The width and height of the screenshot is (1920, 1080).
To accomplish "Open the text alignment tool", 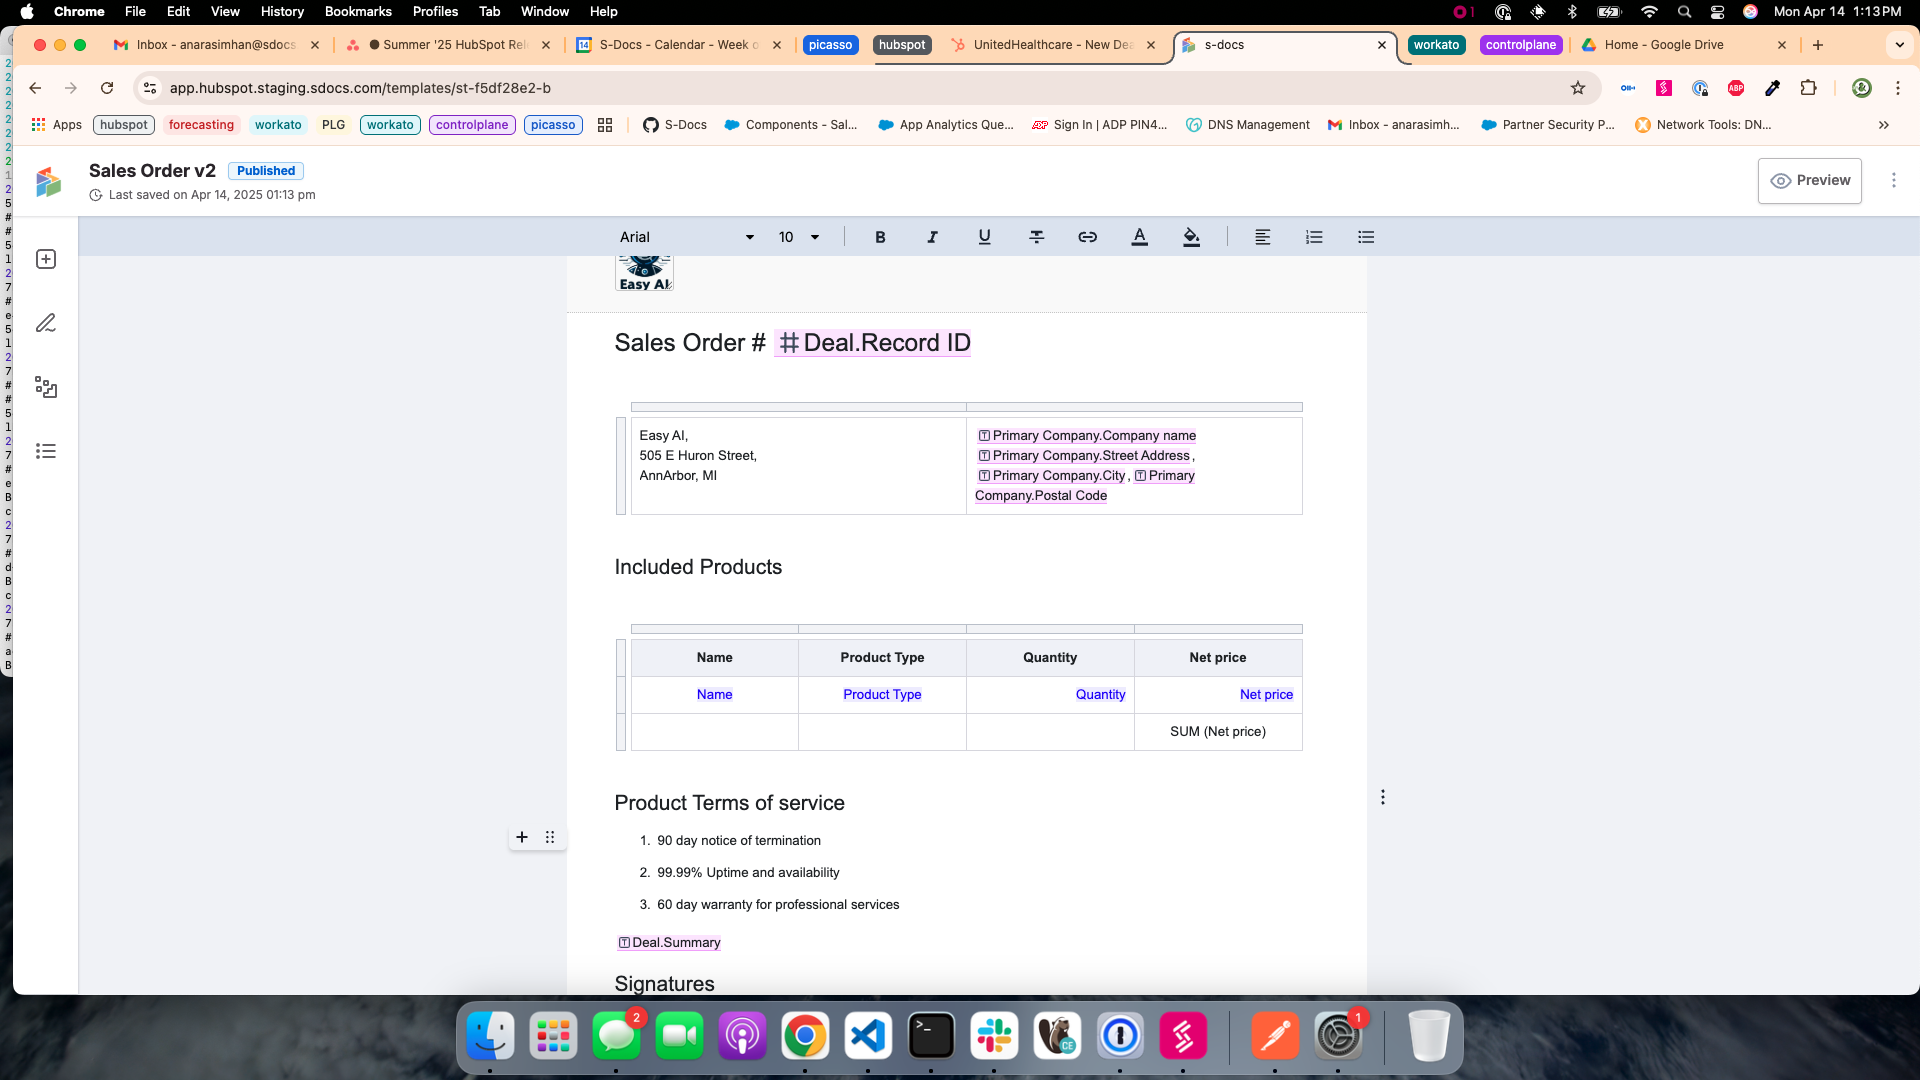I will pos(1262,237).
